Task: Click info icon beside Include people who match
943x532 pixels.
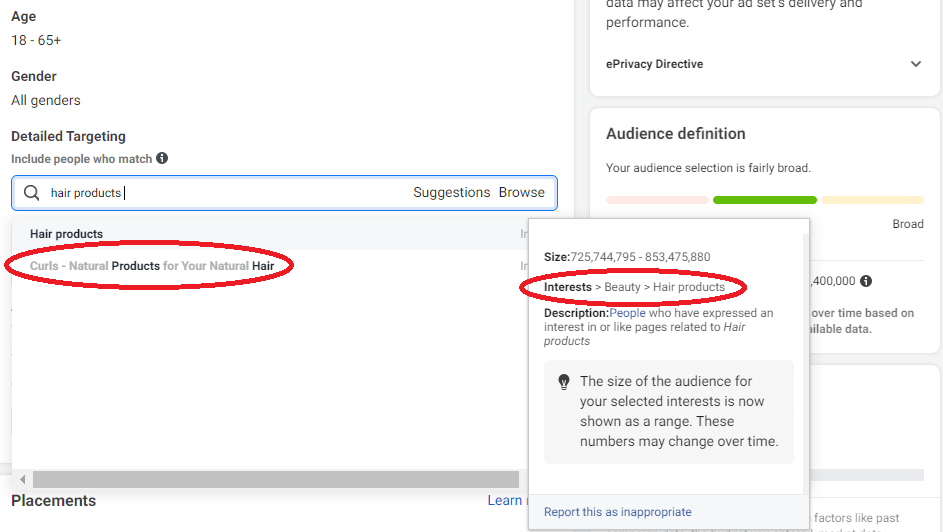Action: [x=162, y=158]
